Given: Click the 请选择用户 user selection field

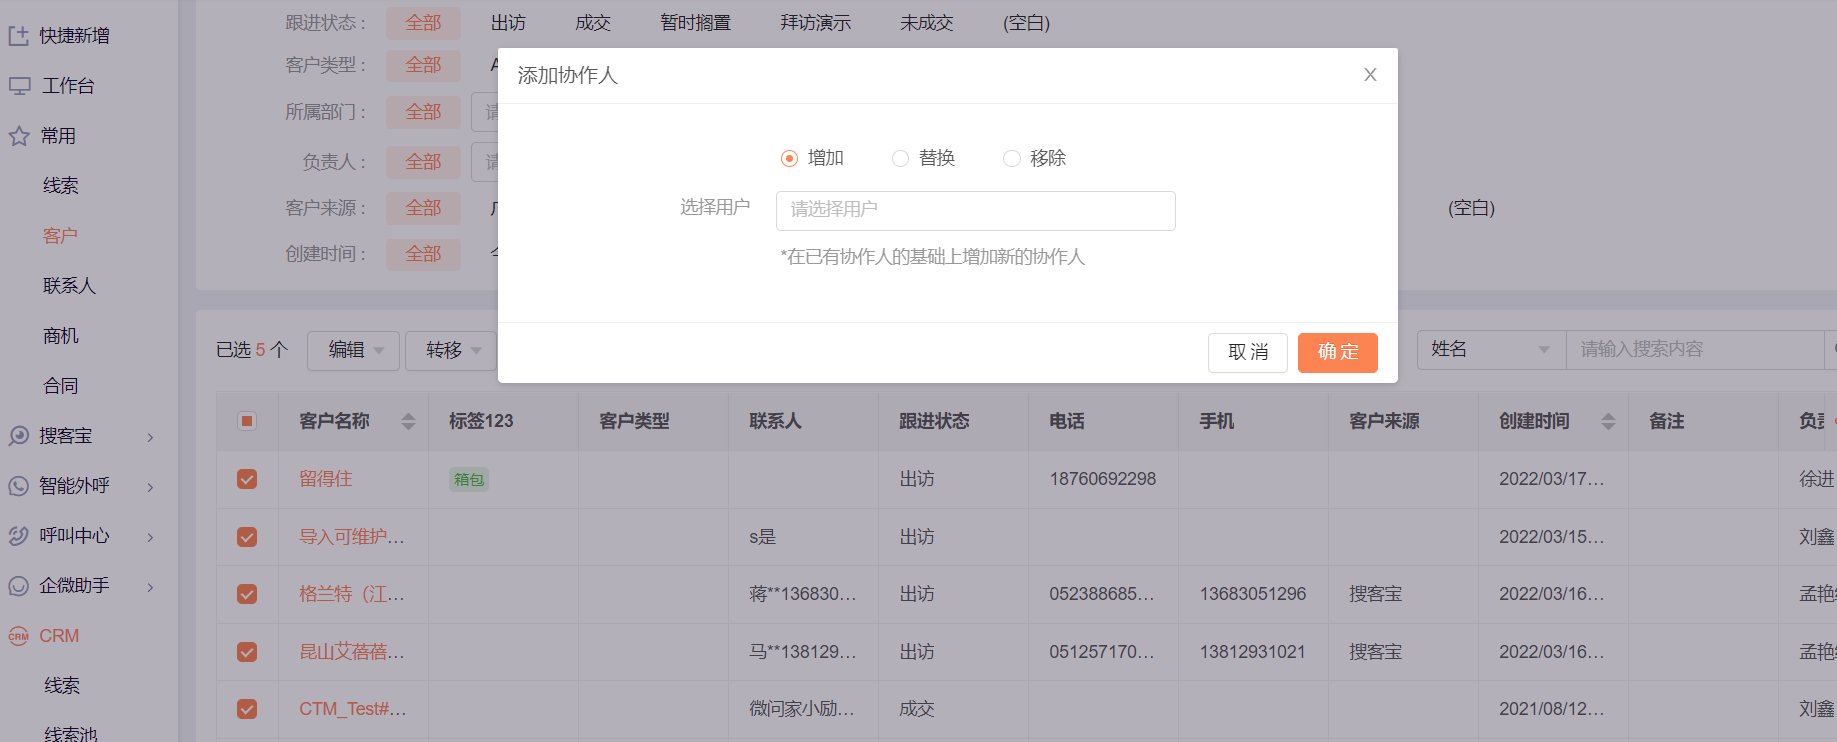Looking at the screenshot, I should 975,210.
